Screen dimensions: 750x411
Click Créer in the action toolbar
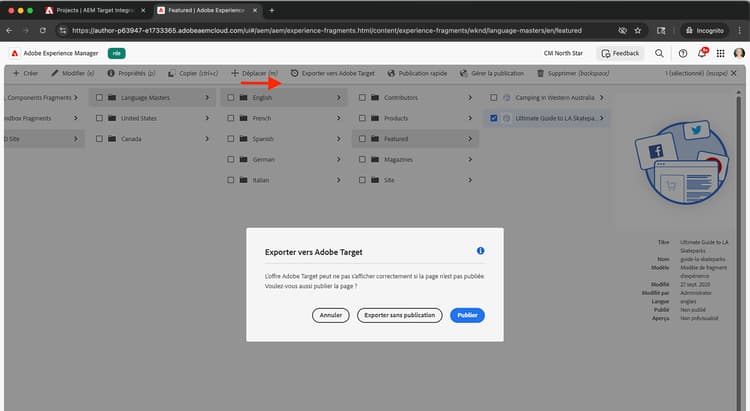click(x=25, y=73)
